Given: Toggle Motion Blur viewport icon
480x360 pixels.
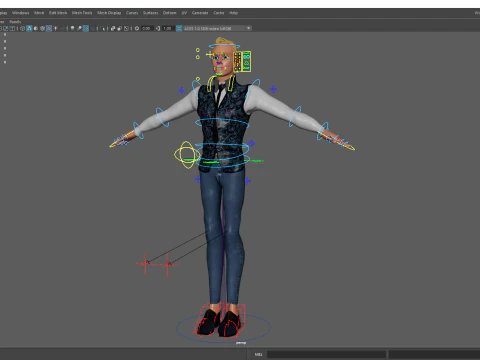Looking at the screenshot, I should pyautogui.click(x=79, y=28).
